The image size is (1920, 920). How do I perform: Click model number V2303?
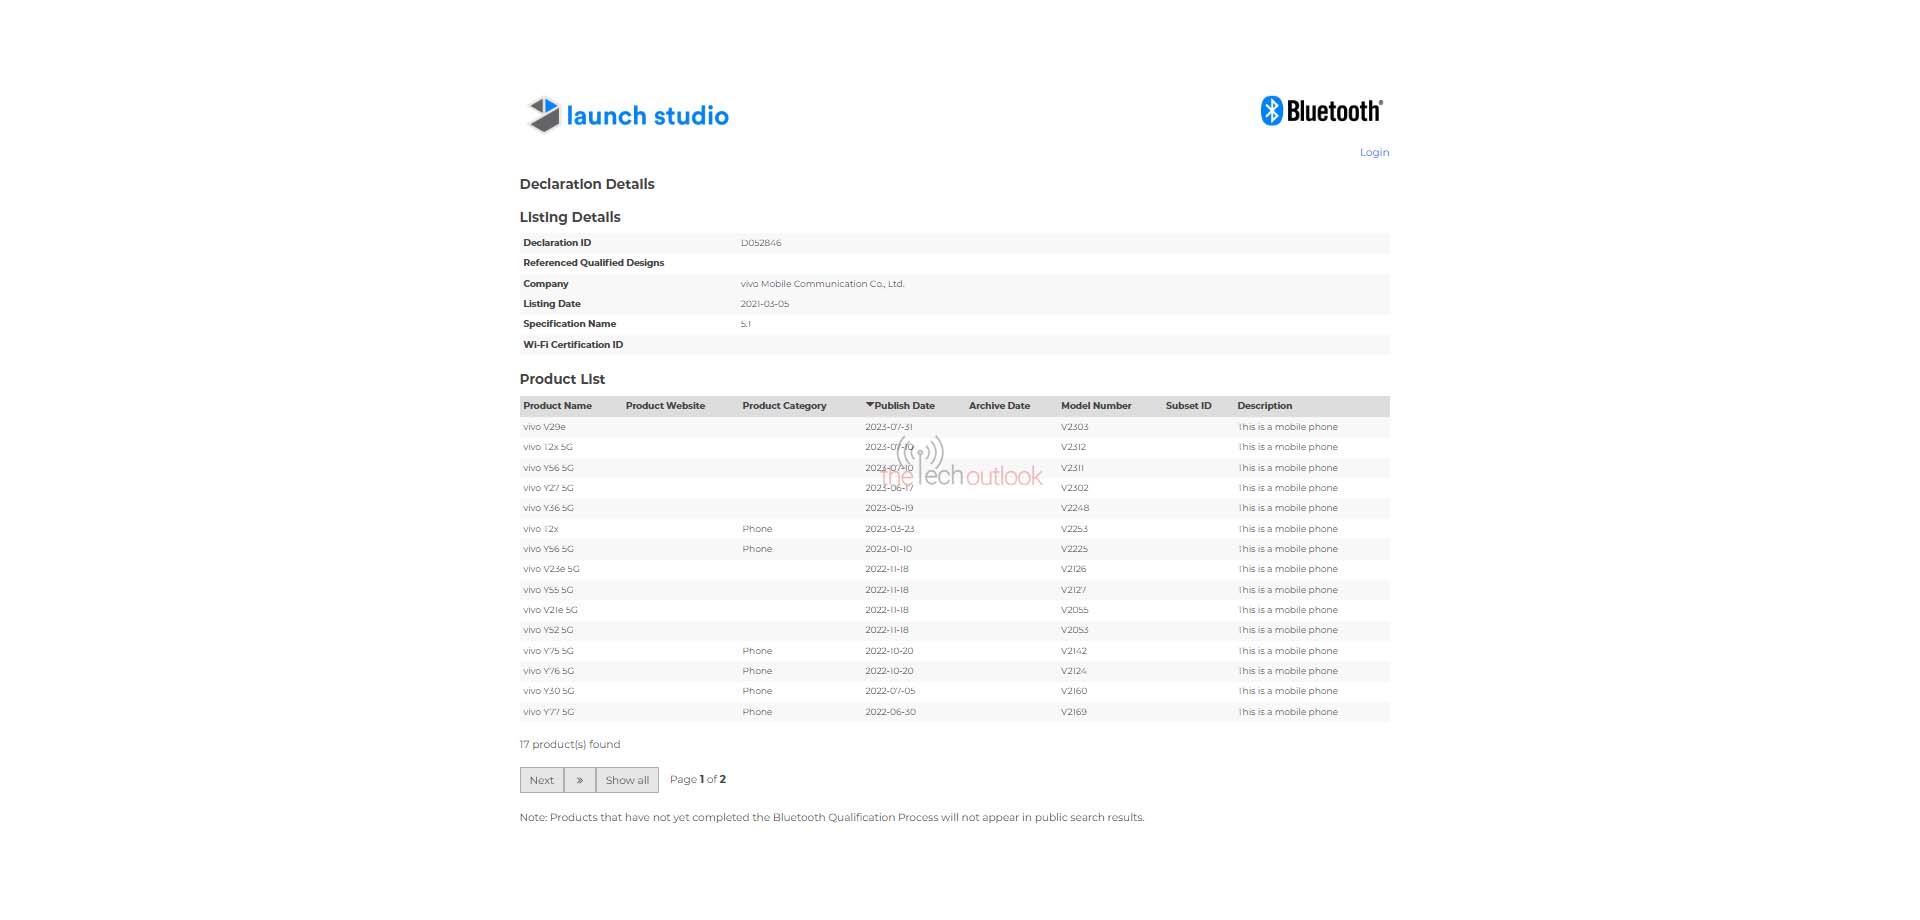pyautogui.click(x=1074, y=427)
